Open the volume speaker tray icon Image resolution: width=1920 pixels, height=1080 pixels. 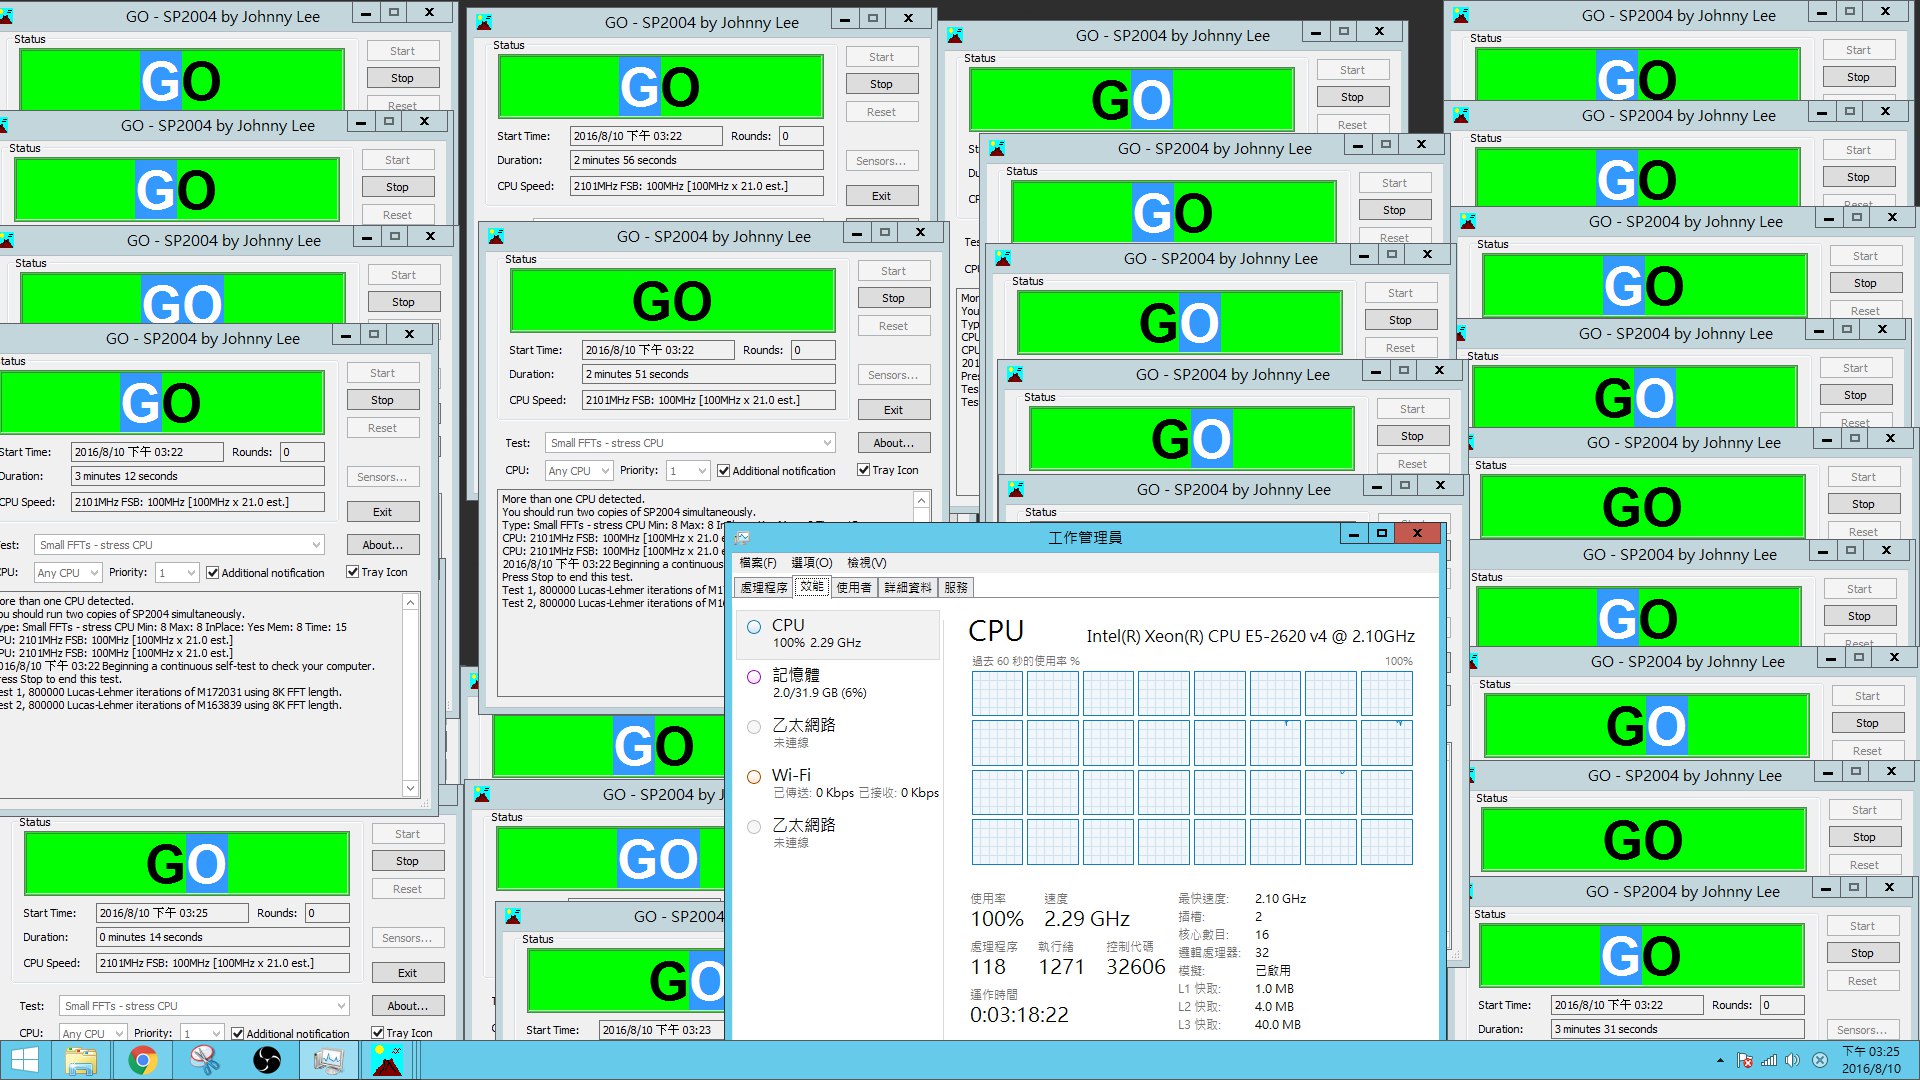coord(1792,1061)
